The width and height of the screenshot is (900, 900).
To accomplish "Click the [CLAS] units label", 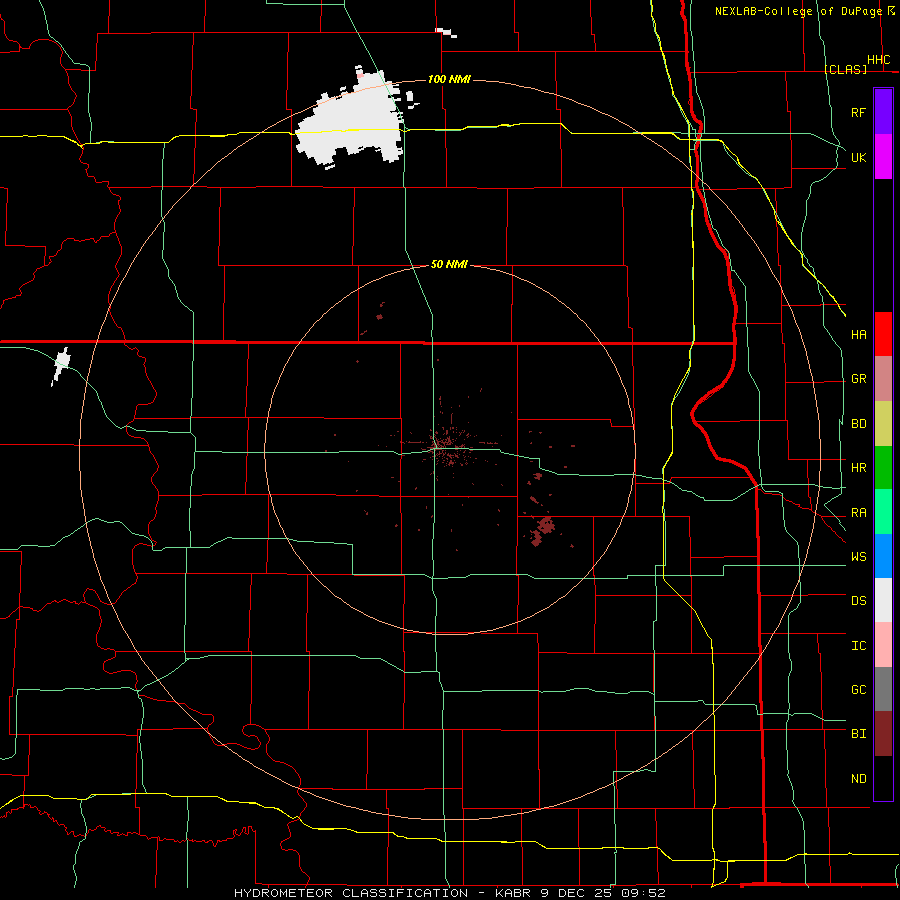I will pos(845,69).
